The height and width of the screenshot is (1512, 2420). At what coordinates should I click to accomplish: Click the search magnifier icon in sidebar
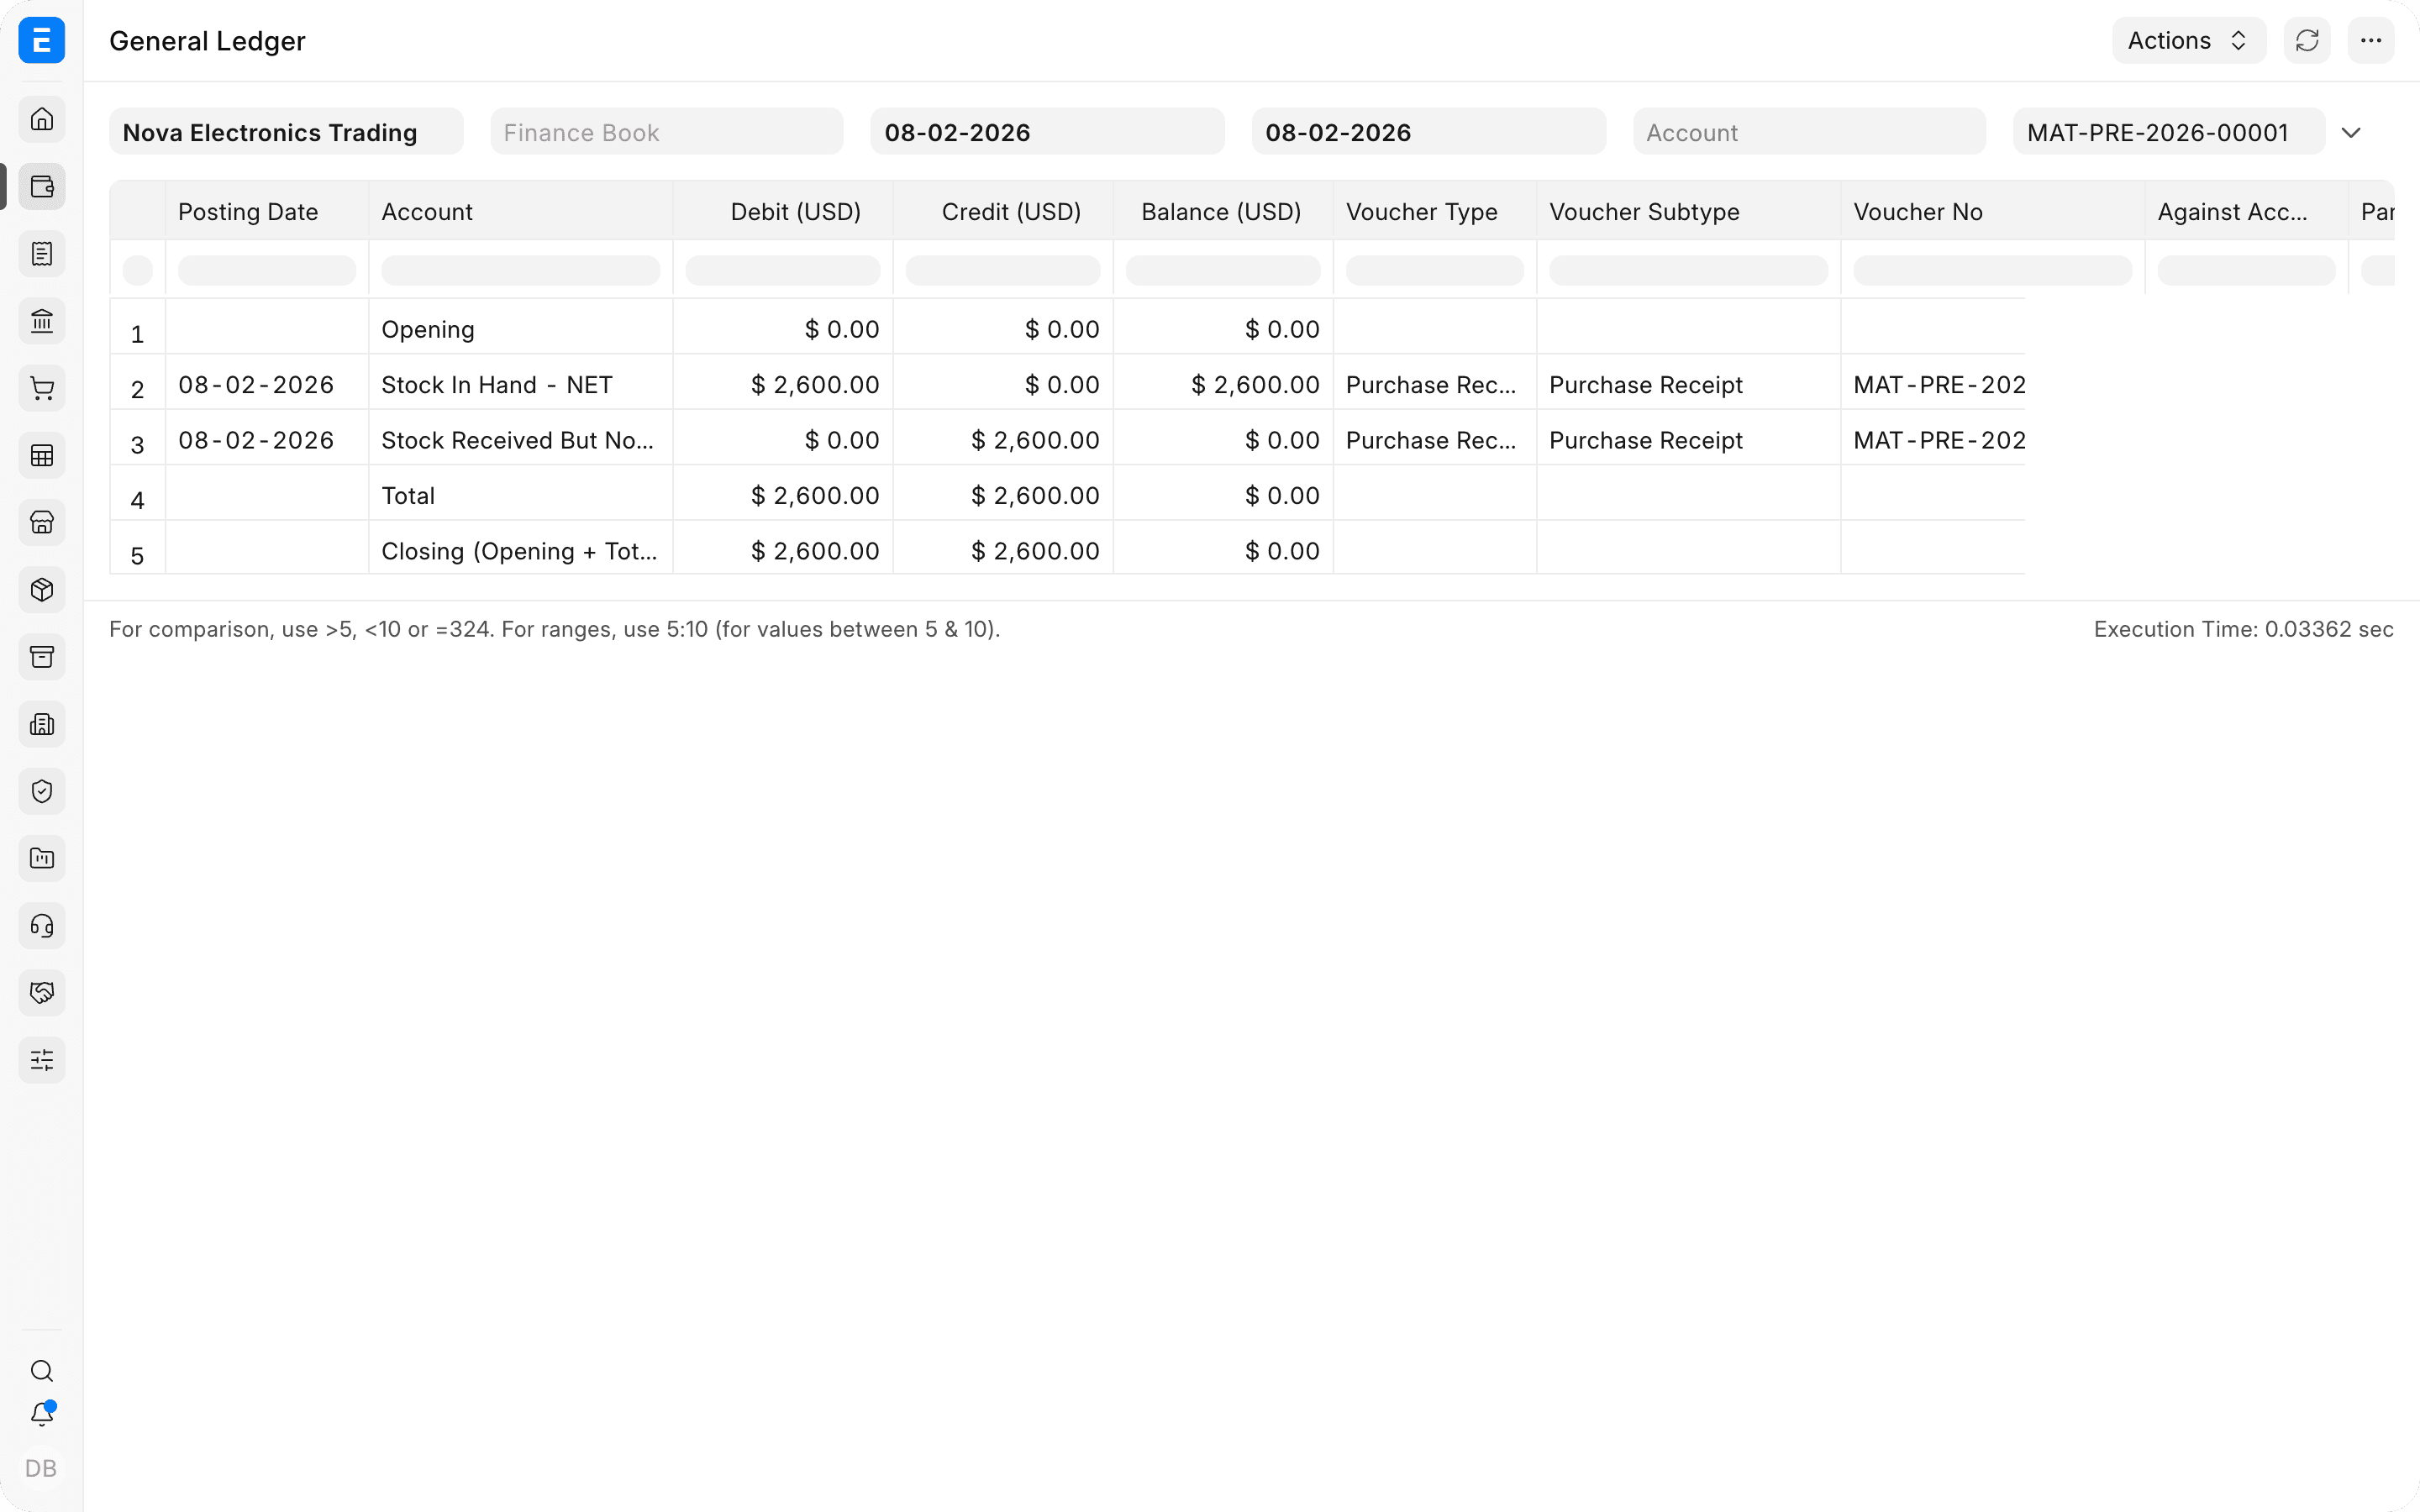pos(42,1371)
